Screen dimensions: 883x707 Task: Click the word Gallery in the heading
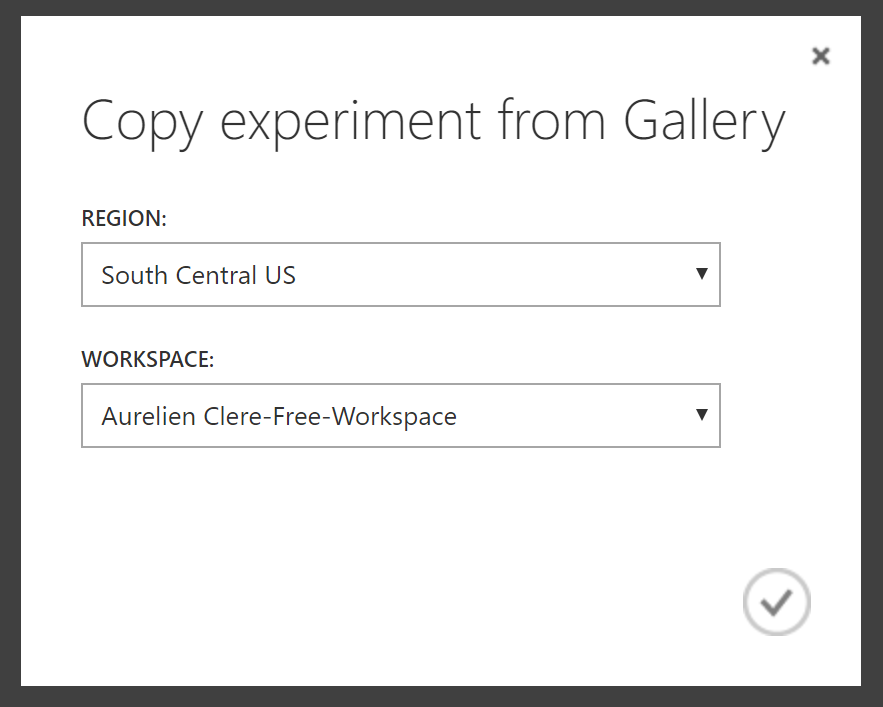pyautogui.click(x=704, y=123)
